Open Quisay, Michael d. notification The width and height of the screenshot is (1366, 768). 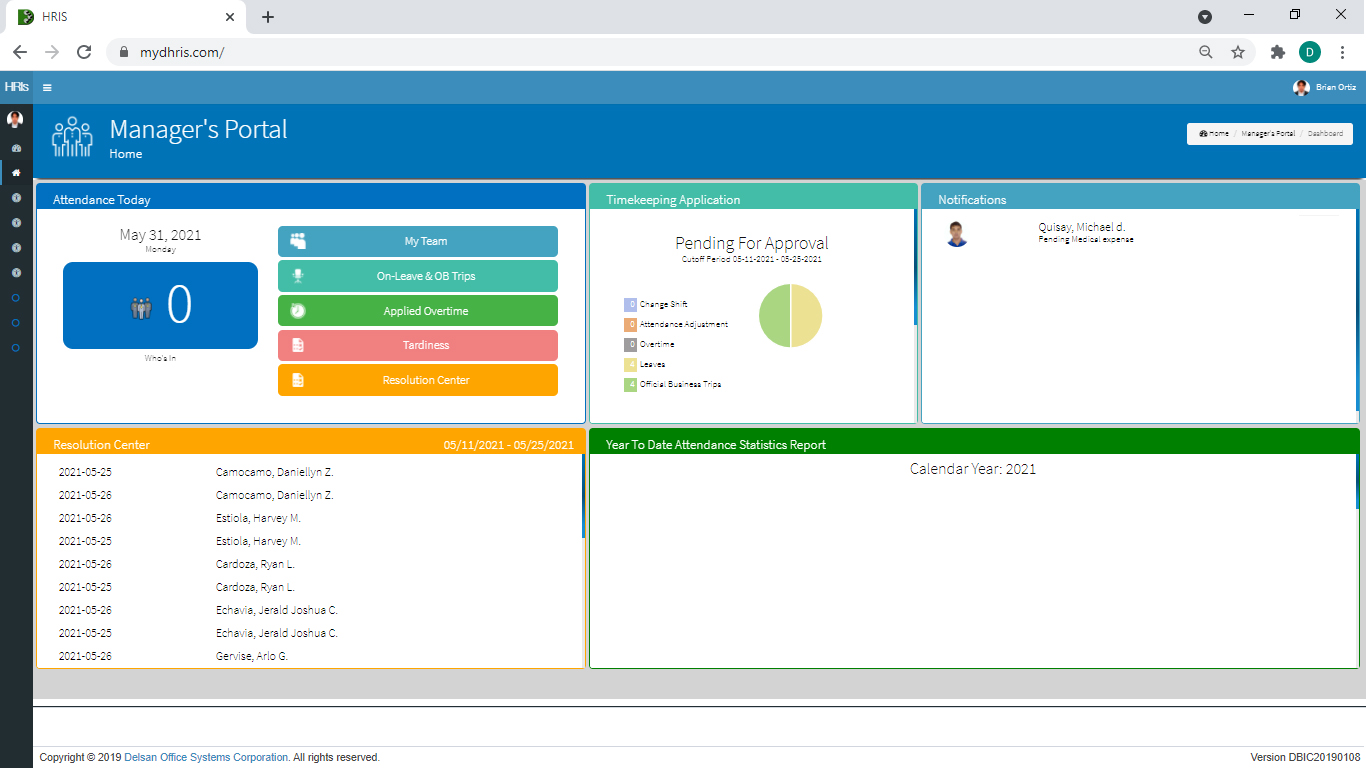click(x=1081, y=228)
